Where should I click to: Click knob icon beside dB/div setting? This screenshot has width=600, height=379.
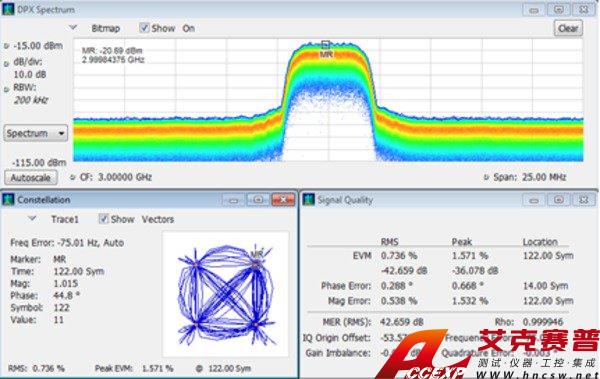7,64
